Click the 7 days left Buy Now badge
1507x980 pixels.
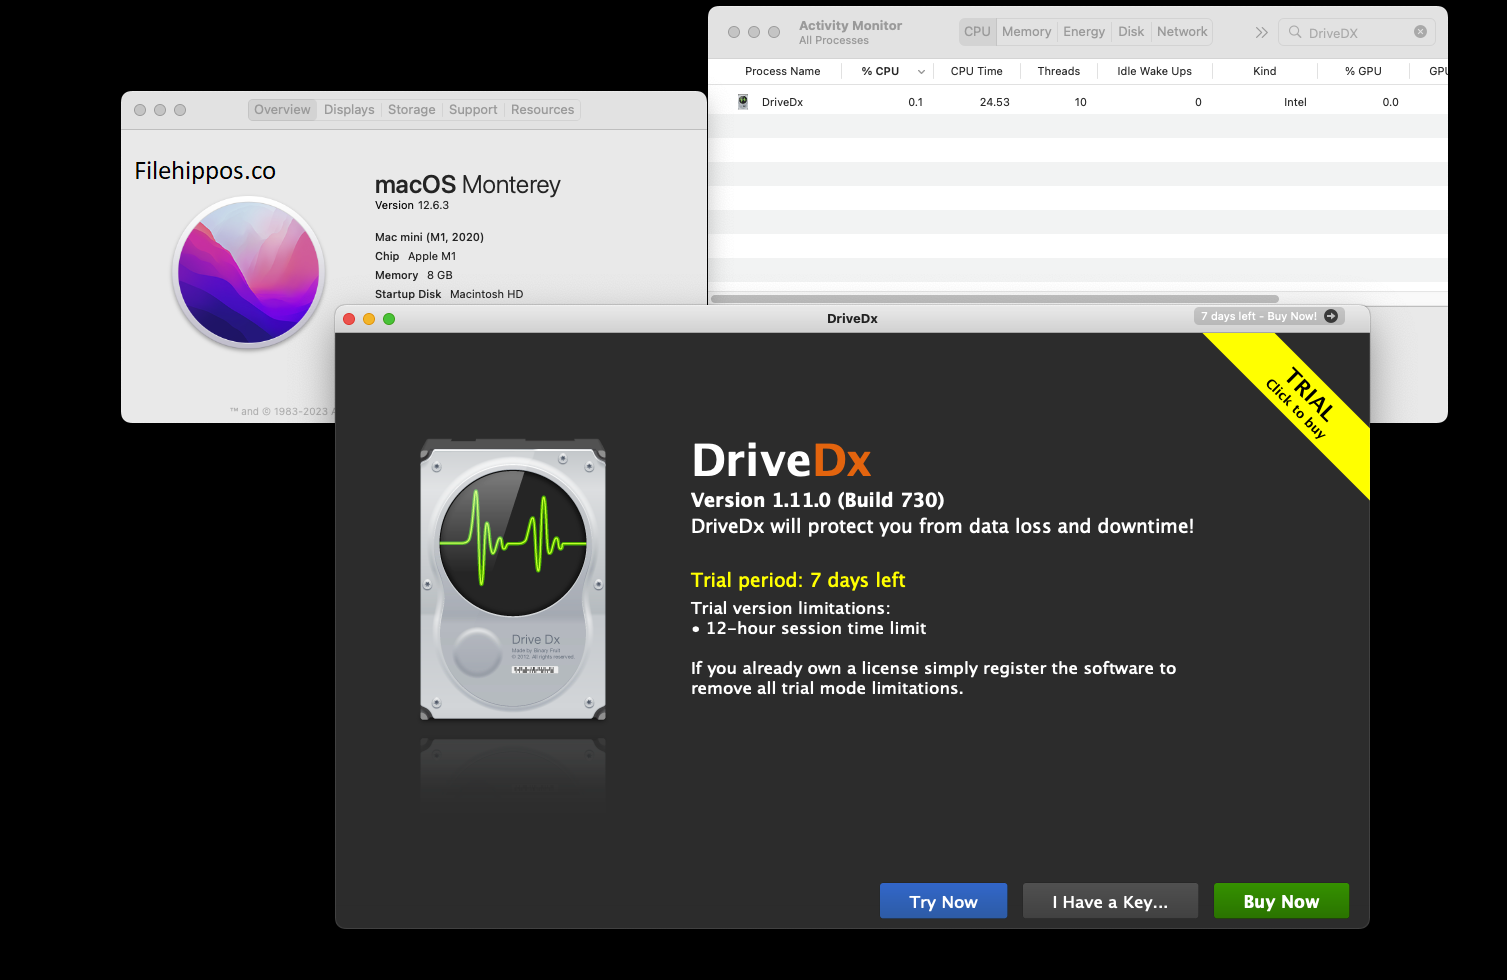pos(1258,316)
